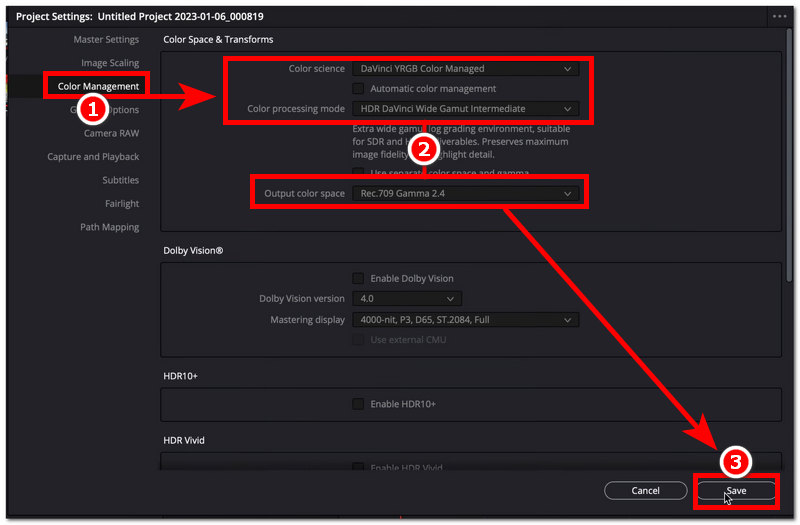800x525 pixels.
Task: Click the Color Space & Transforms heading
Action: [218, 39]
